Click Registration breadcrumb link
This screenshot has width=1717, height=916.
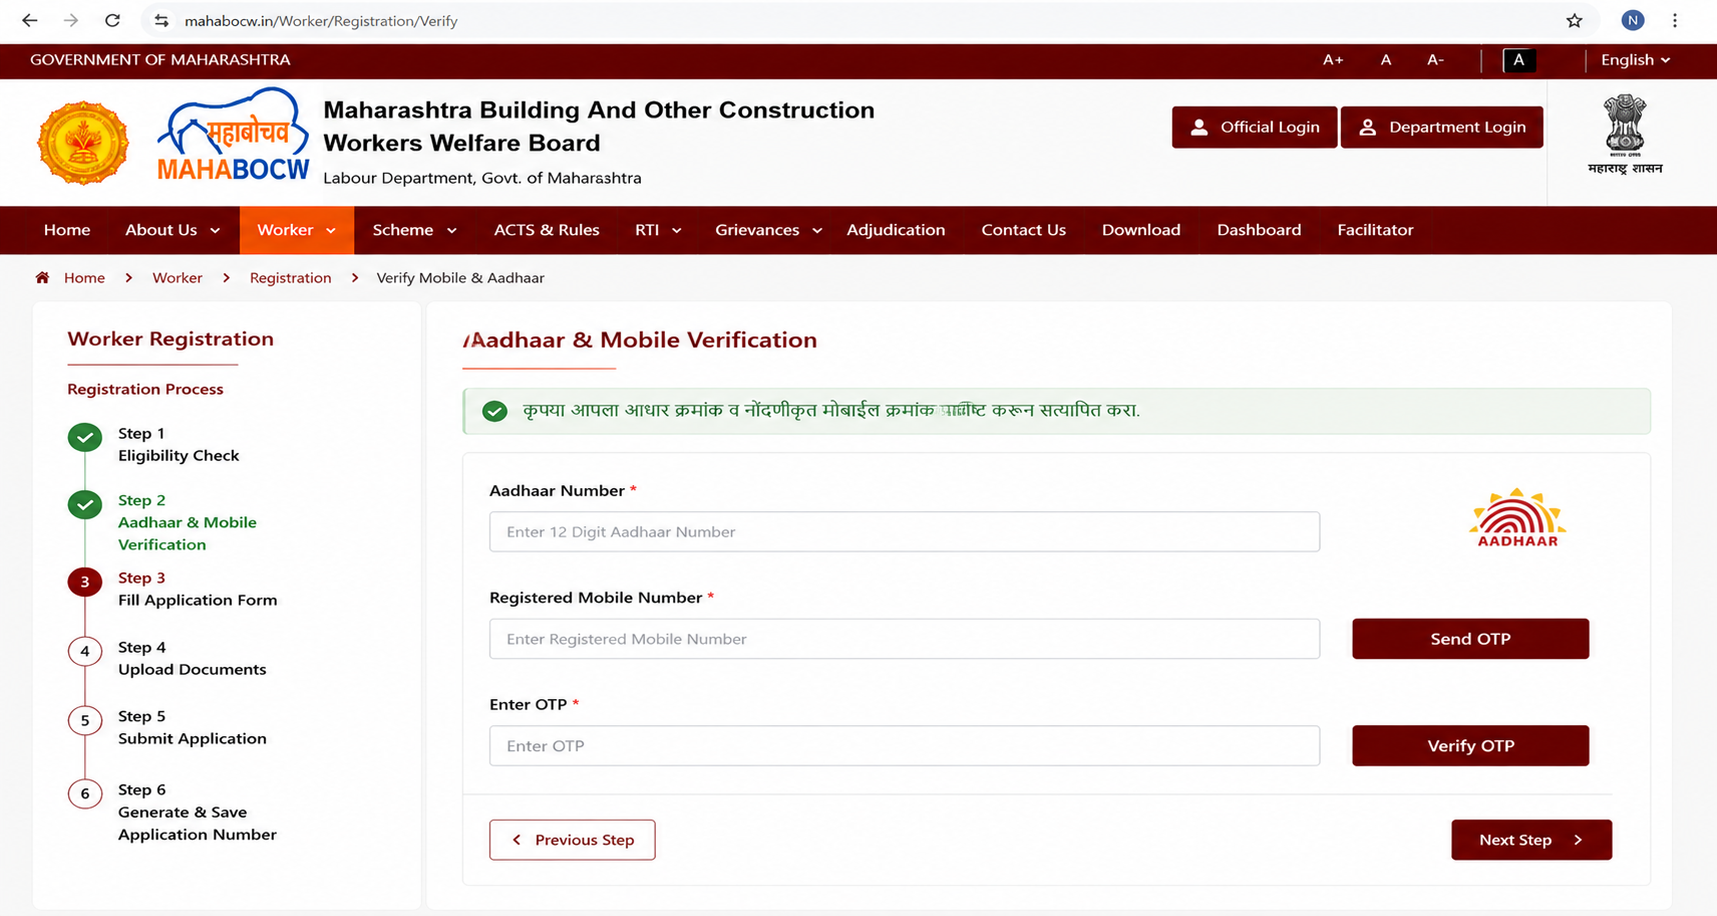coord(290,278)
